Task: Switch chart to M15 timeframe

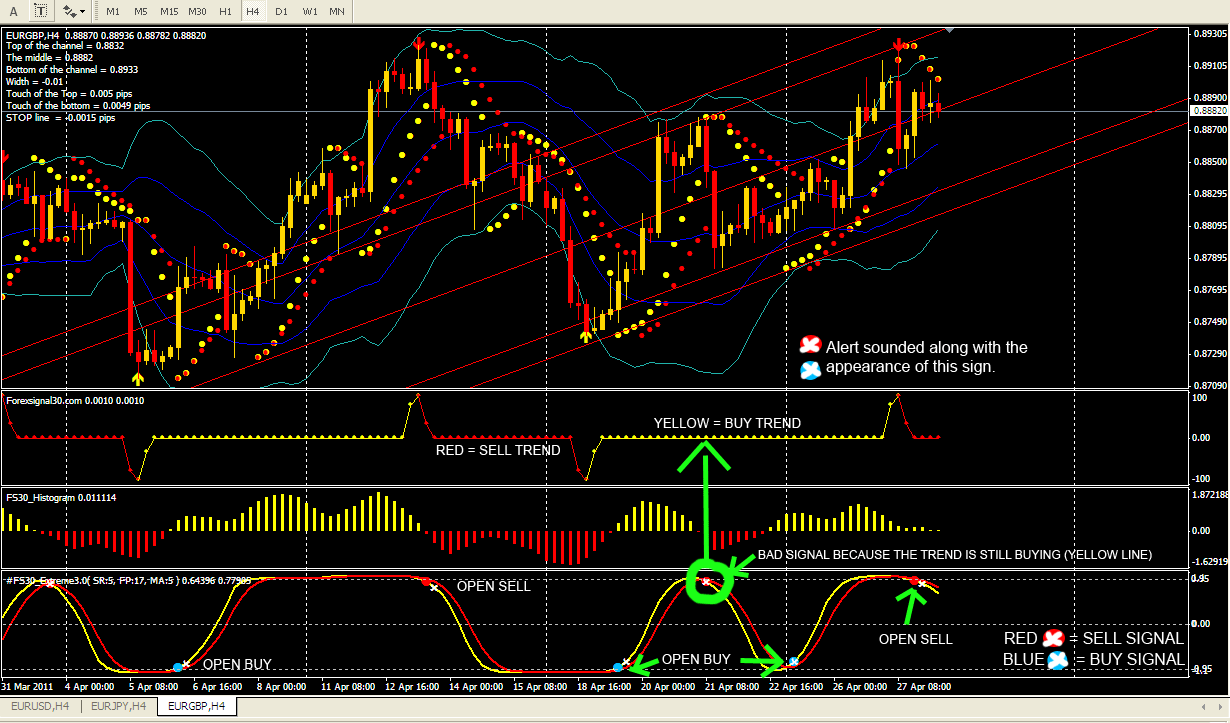Action: pos(169,12)
